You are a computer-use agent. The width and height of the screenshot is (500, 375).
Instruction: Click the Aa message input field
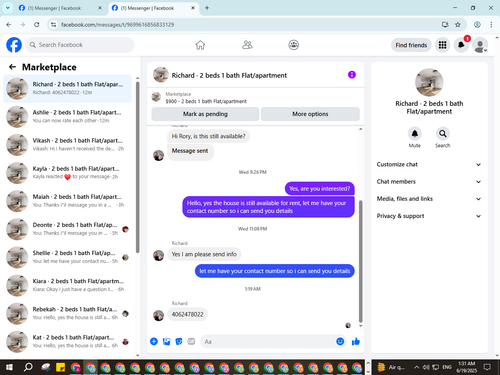(268, 342)
